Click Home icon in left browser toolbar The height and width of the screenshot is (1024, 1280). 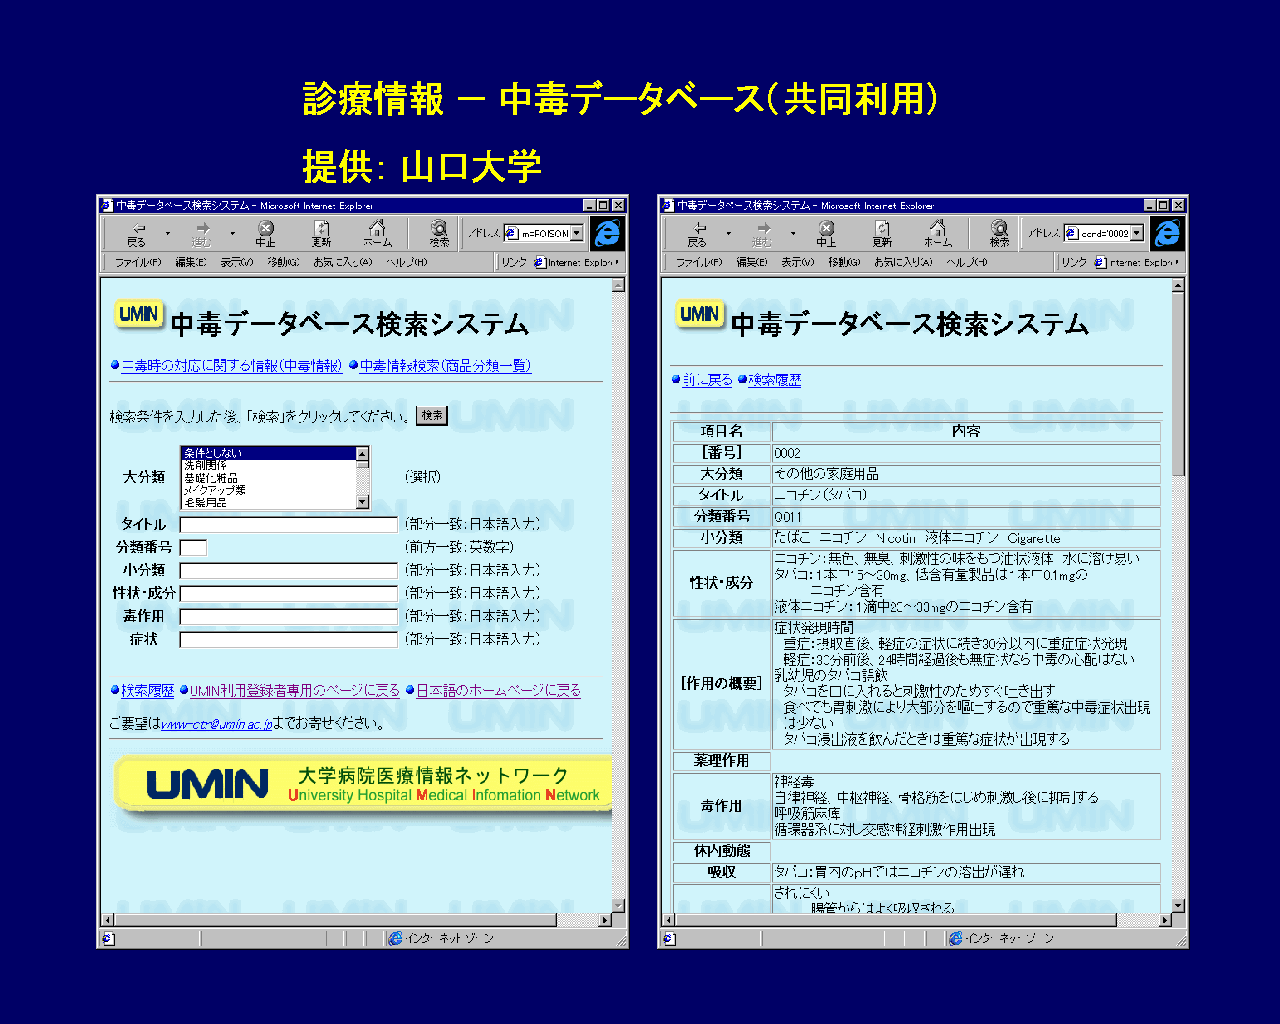point(377,233)
